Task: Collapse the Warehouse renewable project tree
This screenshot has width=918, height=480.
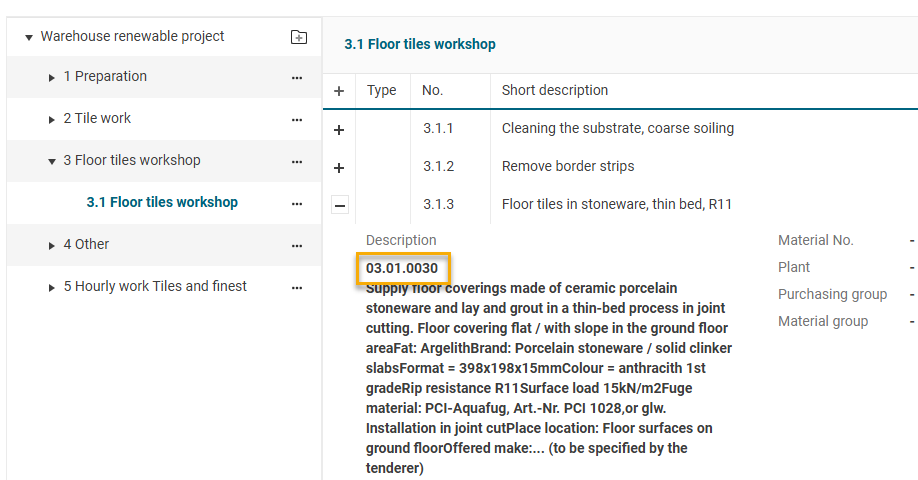Action: click(x=29, y=38)
